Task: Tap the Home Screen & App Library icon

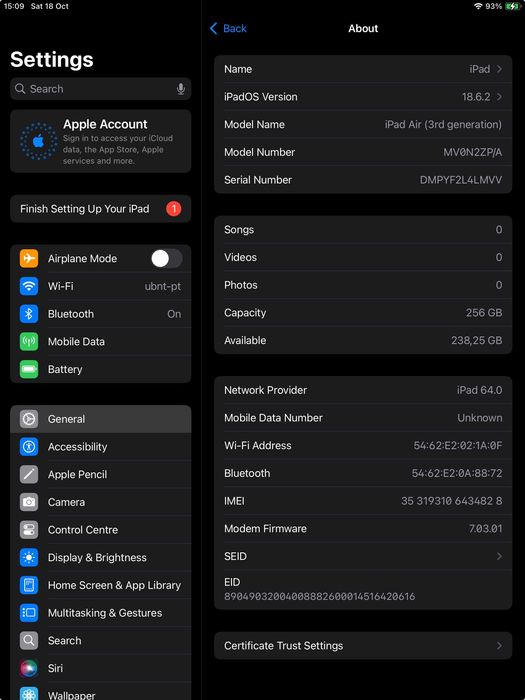Action: (x=29, y=585)
